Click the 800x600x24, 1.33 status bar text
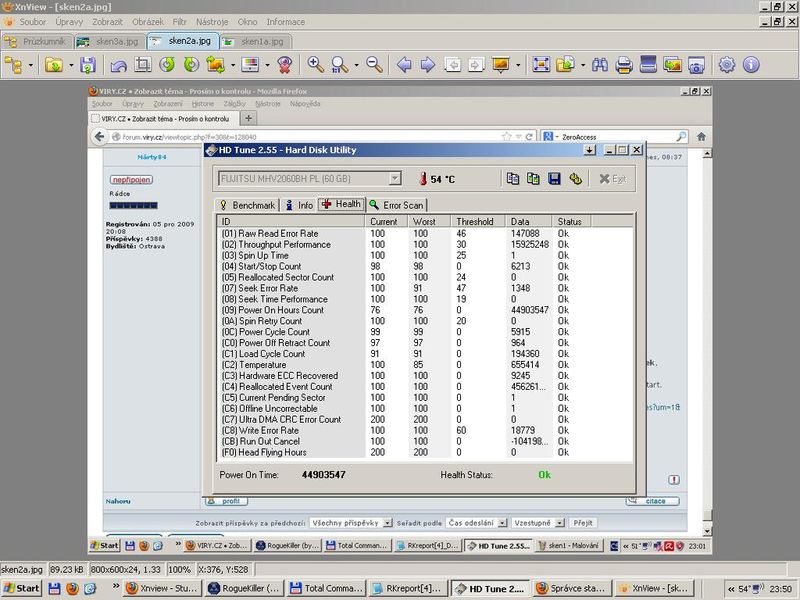The image size is (800, 600). [126, 569]
